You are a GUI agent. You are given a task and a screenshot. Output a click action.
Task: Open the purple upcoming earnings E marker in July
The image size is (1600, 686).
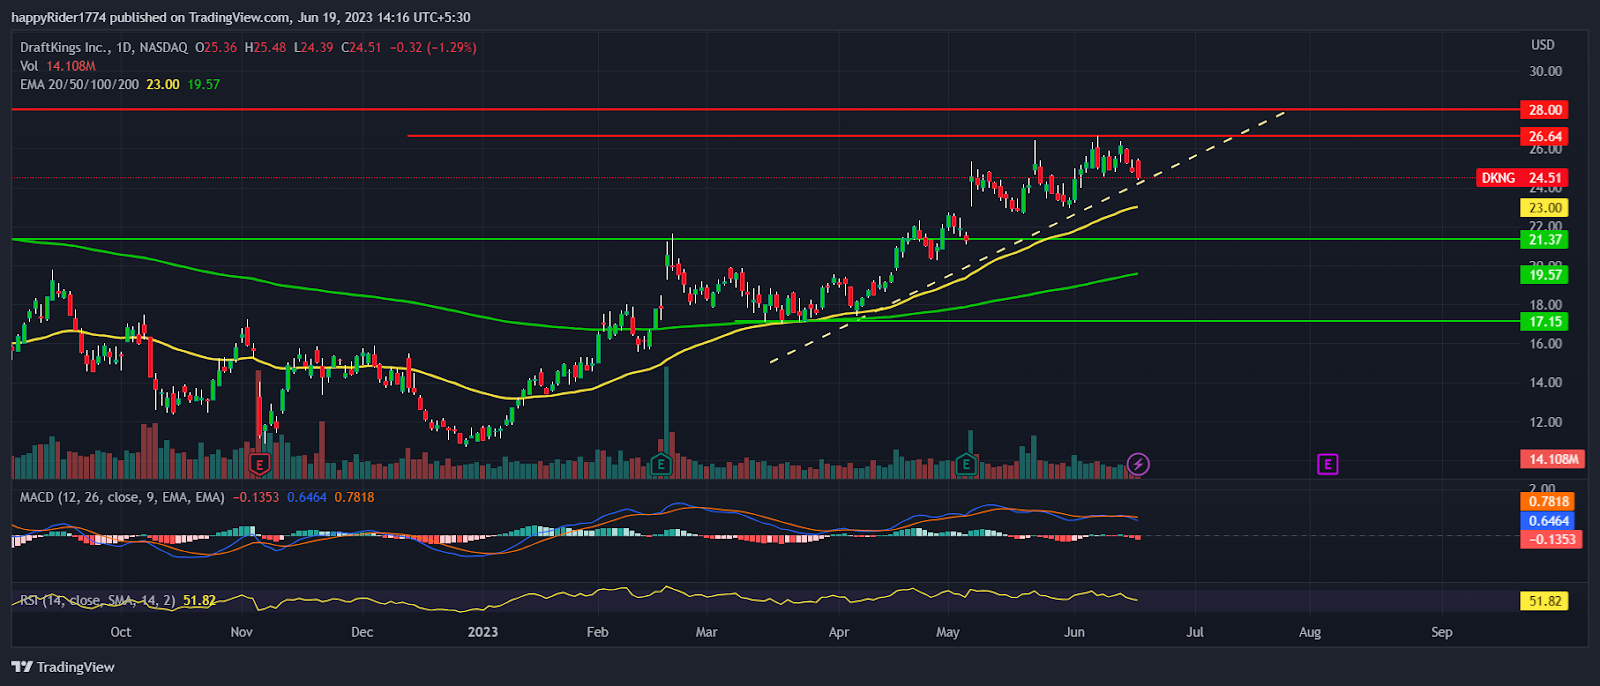[x=1327, y=464]
